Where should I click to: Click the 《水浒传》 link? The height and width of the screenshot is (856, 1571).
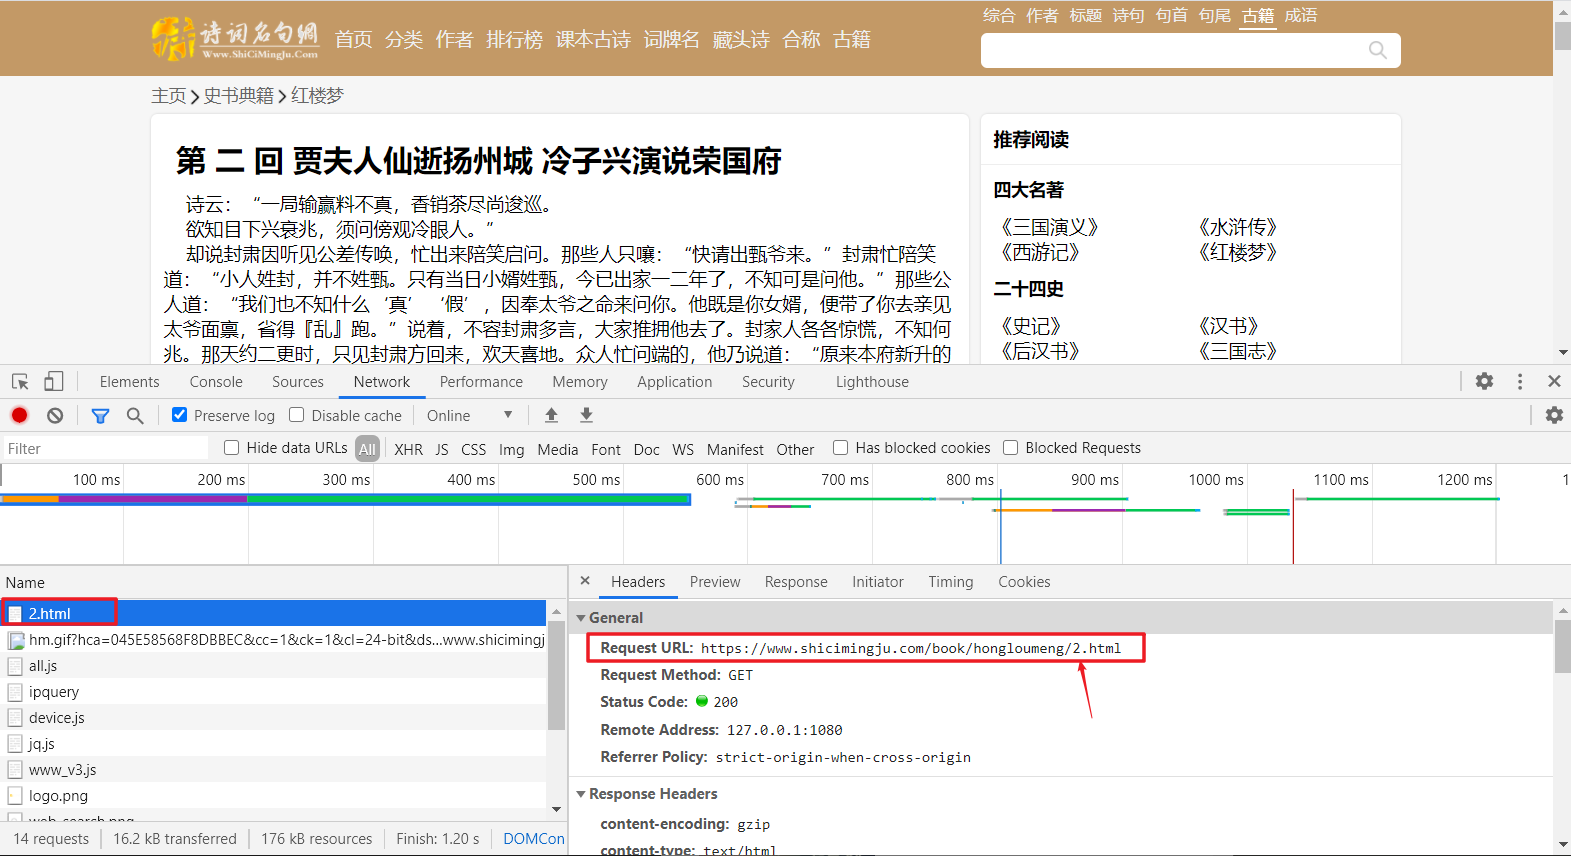coord(1237,227)
